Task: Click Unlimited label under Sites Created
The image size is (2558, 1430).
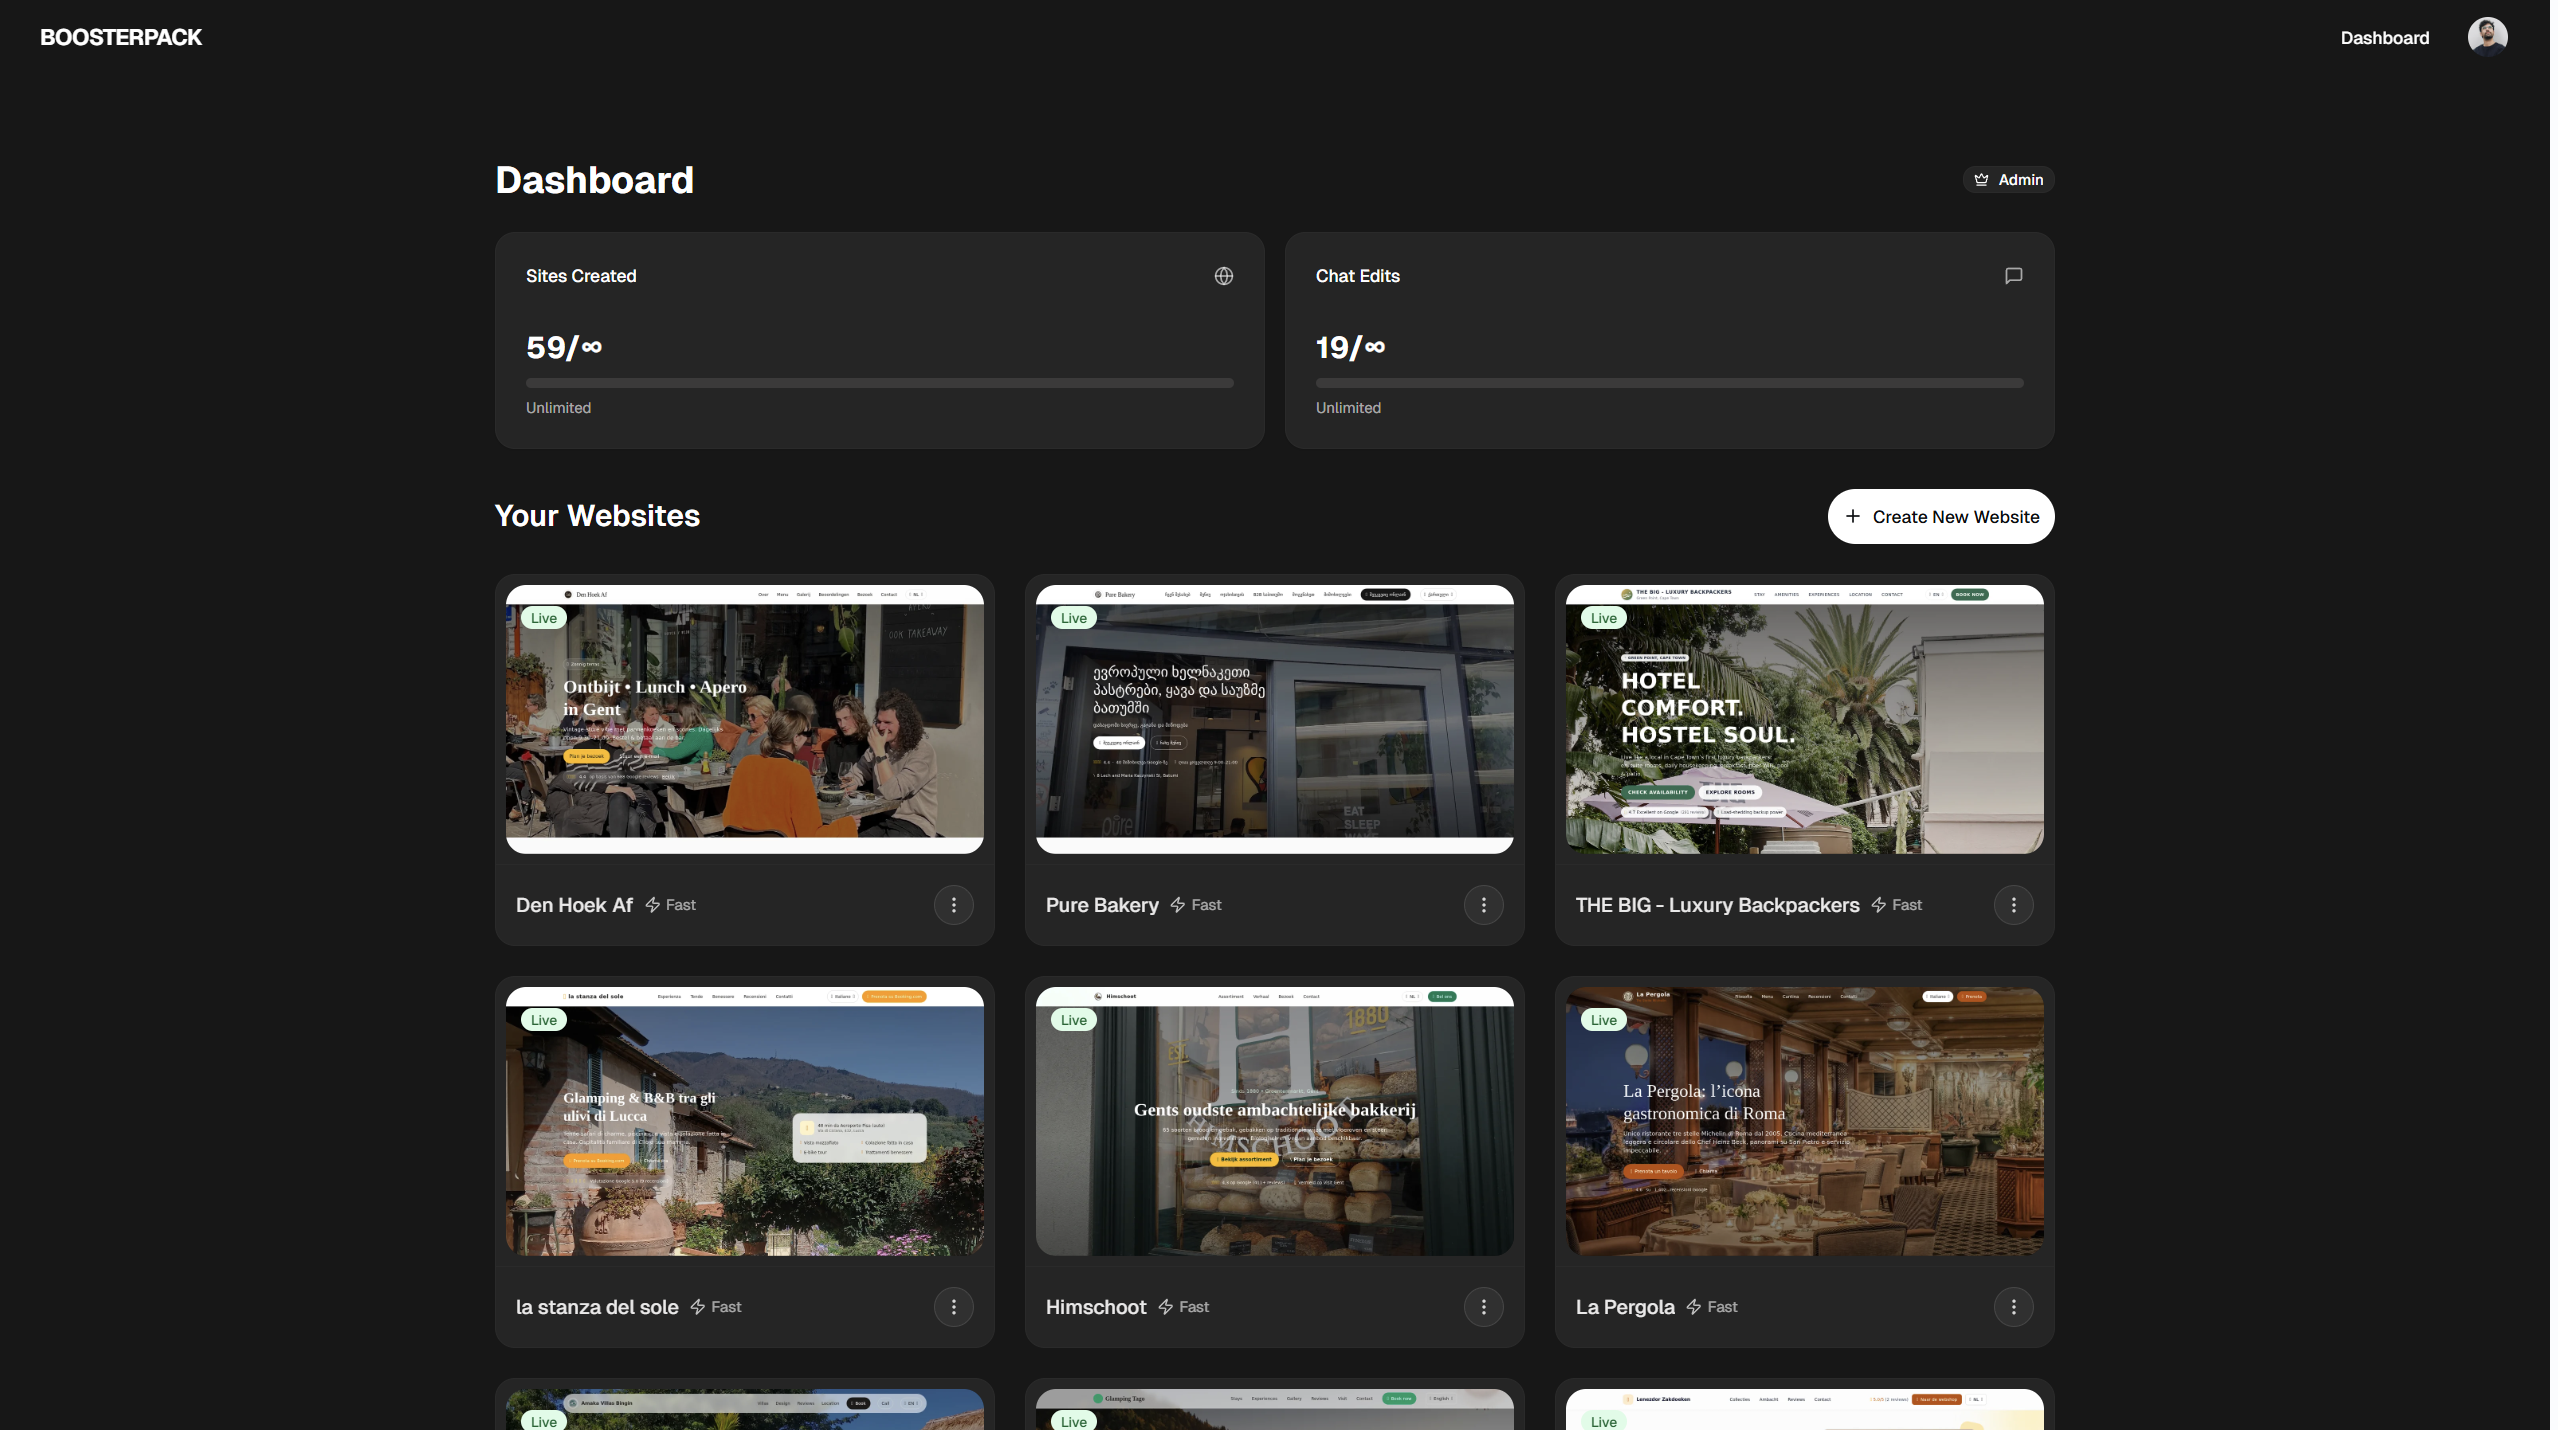Action: pos(558,408)
